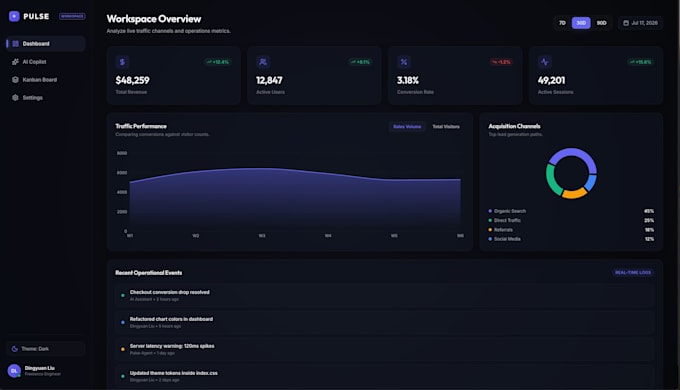Open Kanban Board from sidebar
The image size is (680, 390).
(x=46, y=80)
